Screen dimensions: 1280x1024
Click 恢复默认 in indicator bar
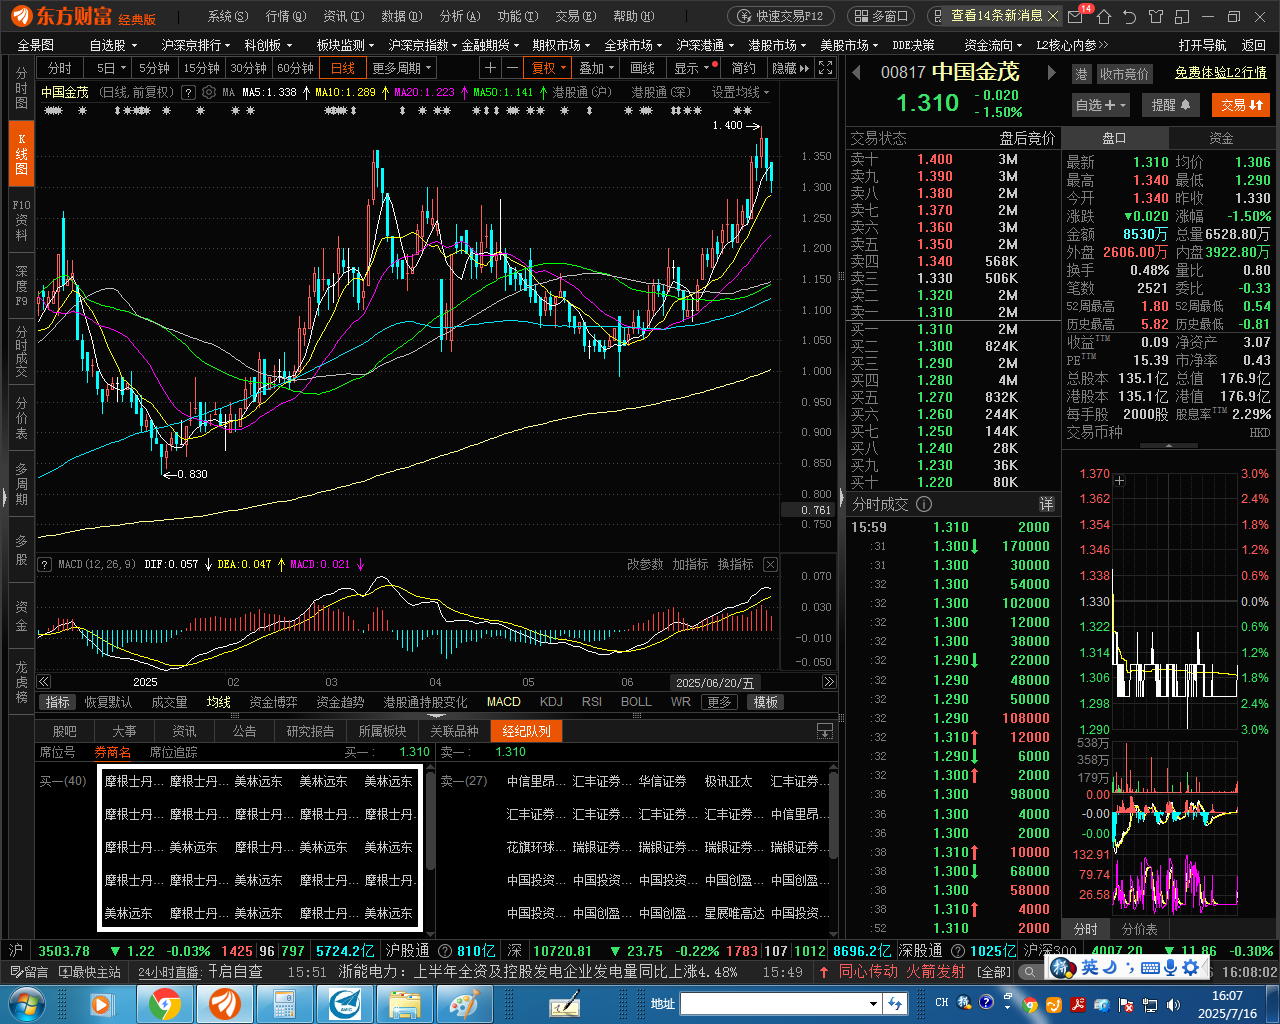(108, 702)
